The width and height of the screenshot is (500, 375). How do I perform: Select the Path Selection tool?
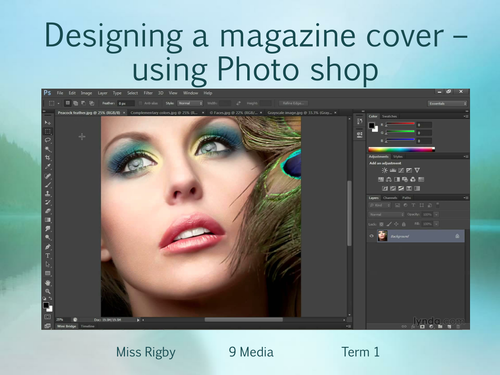48,264
